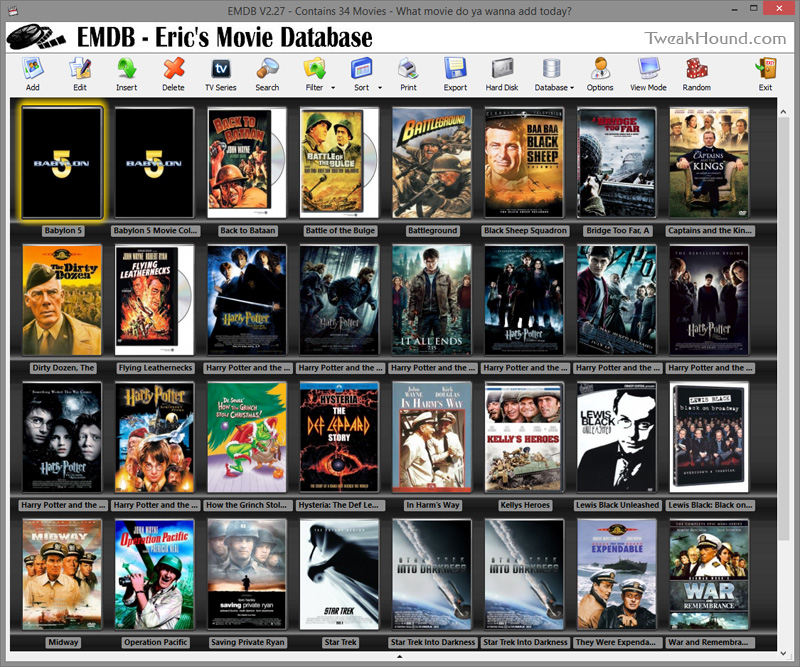Select the Flying Leathernecks poster
The width and height of the screenshot is (800, 667).
point(155,300)
